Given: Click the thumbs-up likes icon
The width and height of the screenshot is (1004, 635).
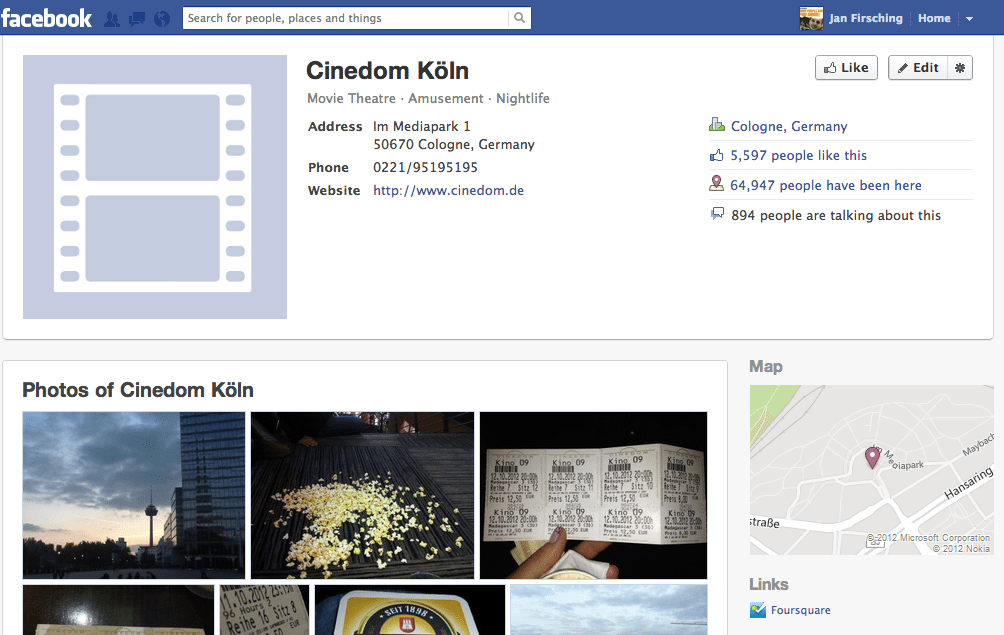Looking at the screenshot, I should pos(717,155).
